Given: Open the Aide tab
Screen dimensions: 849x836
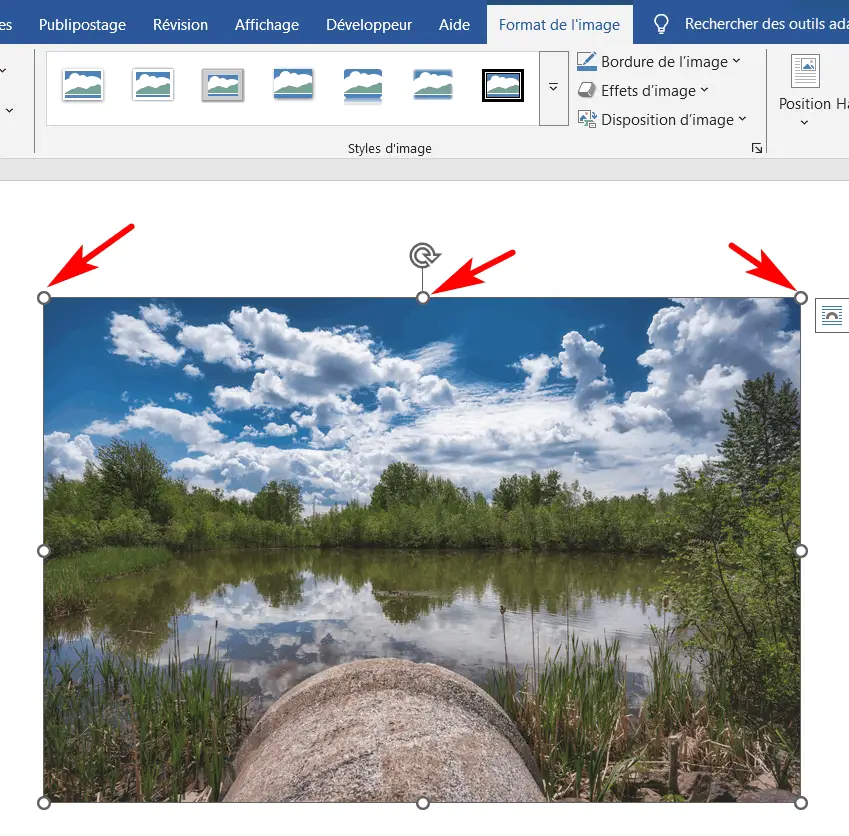Looking at the screenshot, I should tap(454, 25).
